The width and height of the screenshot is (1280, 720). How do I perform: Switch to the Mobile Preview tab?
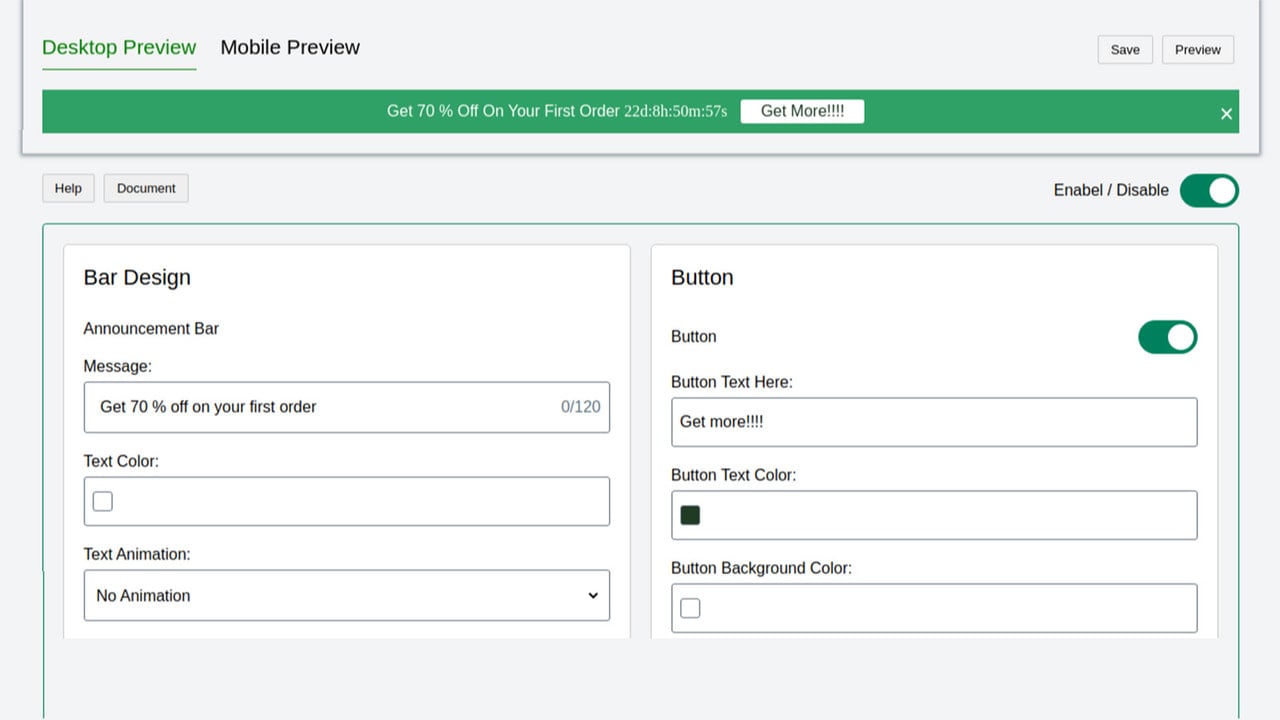pos(290,47)
